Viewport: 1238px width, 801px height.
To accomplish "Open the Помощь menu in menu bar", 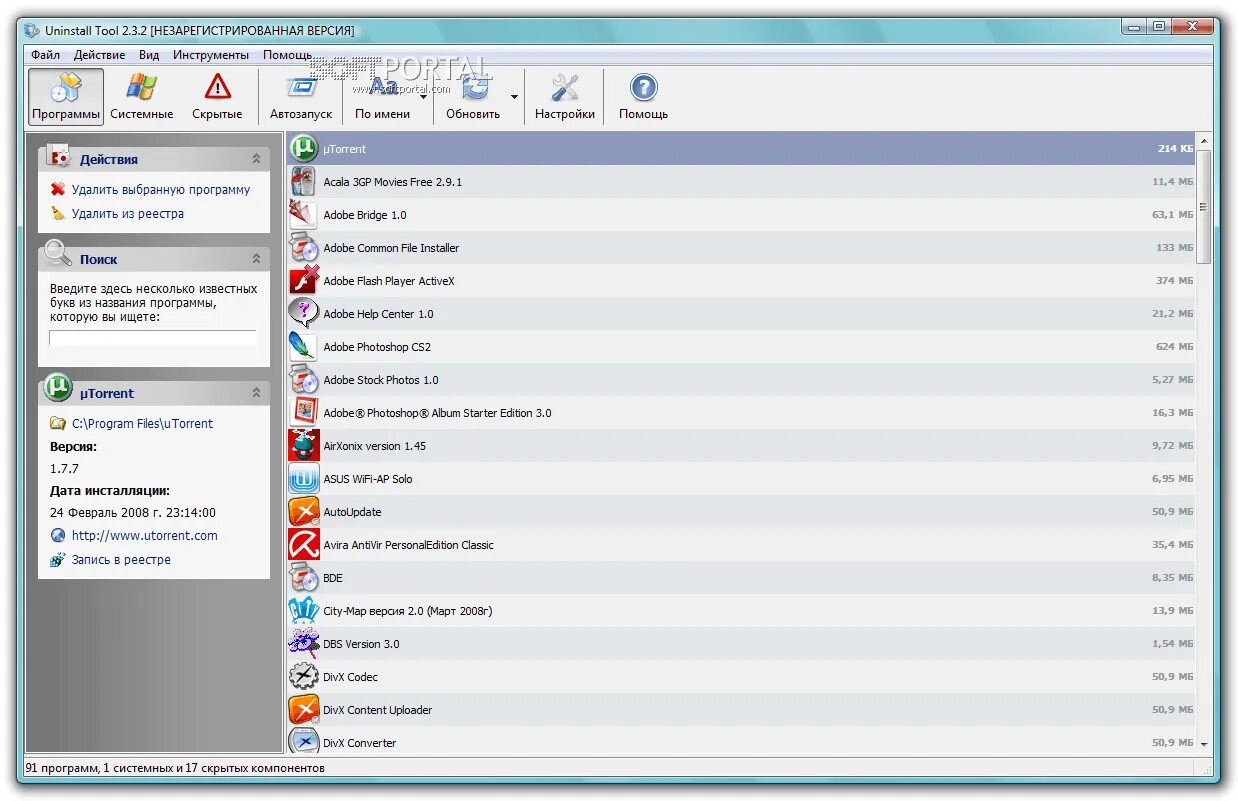I will tap(287, 55).
